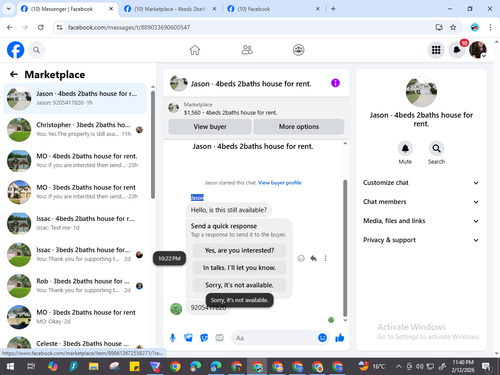Open the Facebook logo home link
This screenshot has width=500, height=375.
[15, 50]
